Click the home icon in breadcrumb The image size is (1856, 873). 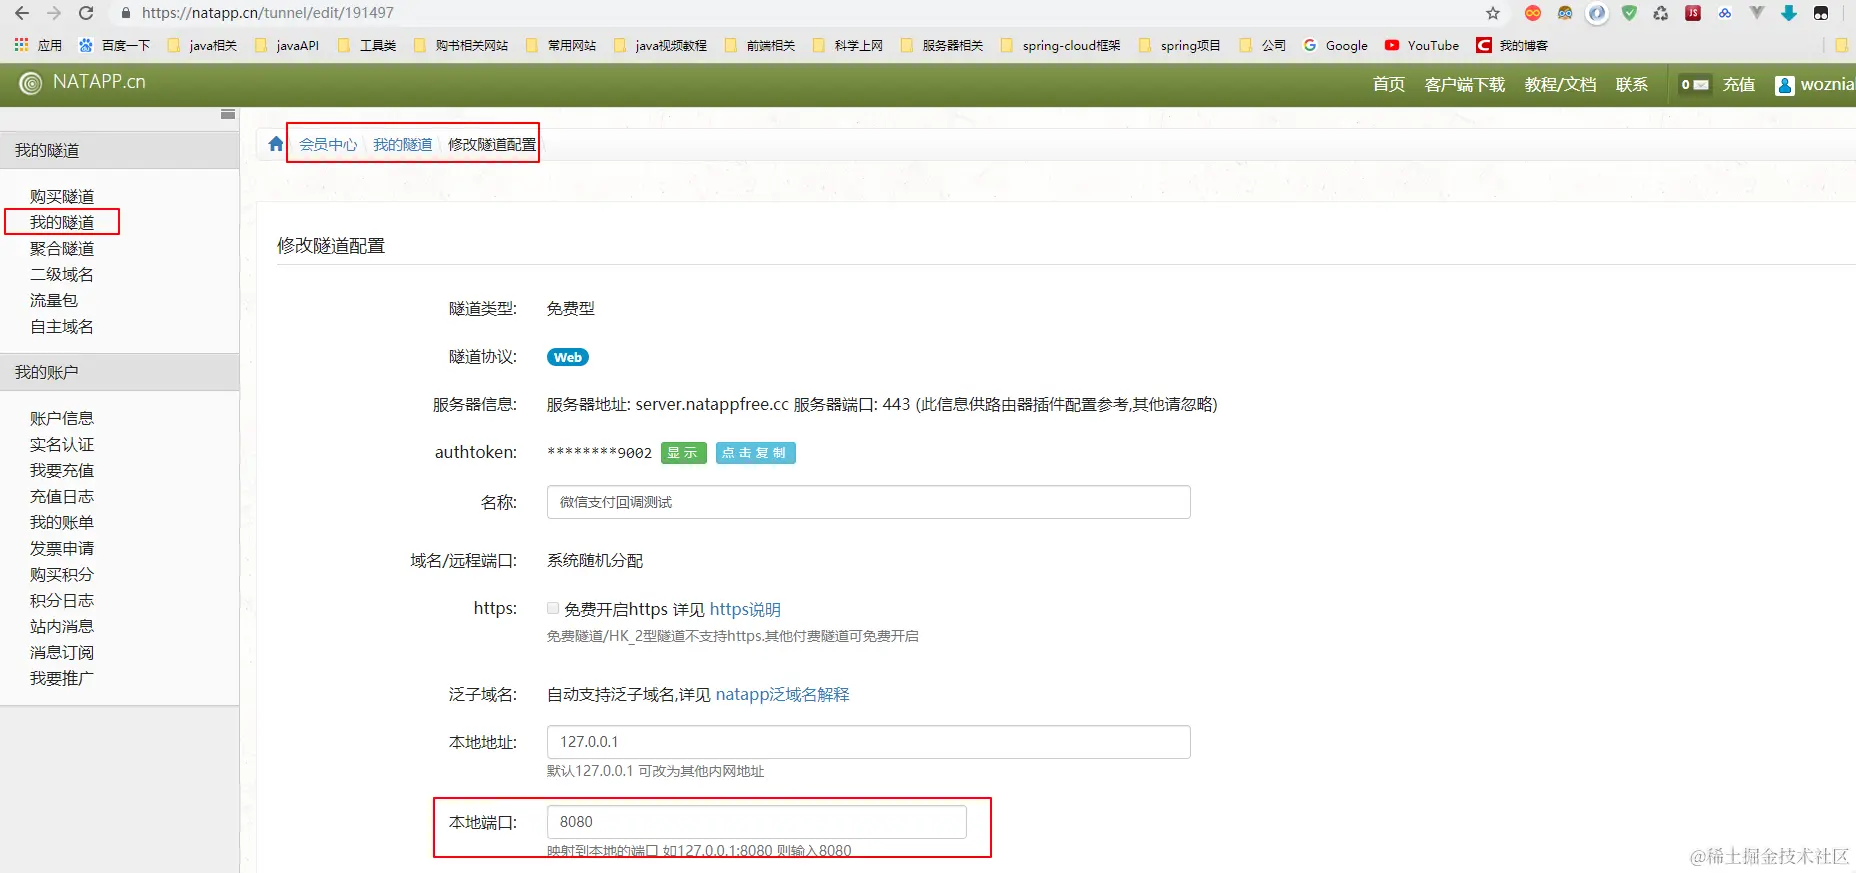(276, 143)
